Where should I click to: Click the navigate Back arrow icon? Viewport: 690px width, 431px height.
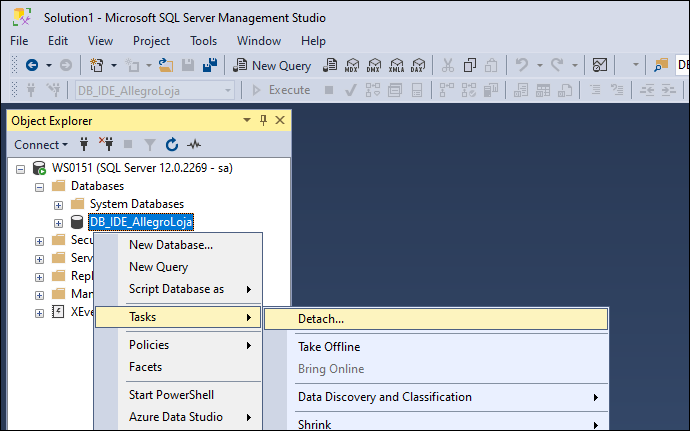coord(32,65)
